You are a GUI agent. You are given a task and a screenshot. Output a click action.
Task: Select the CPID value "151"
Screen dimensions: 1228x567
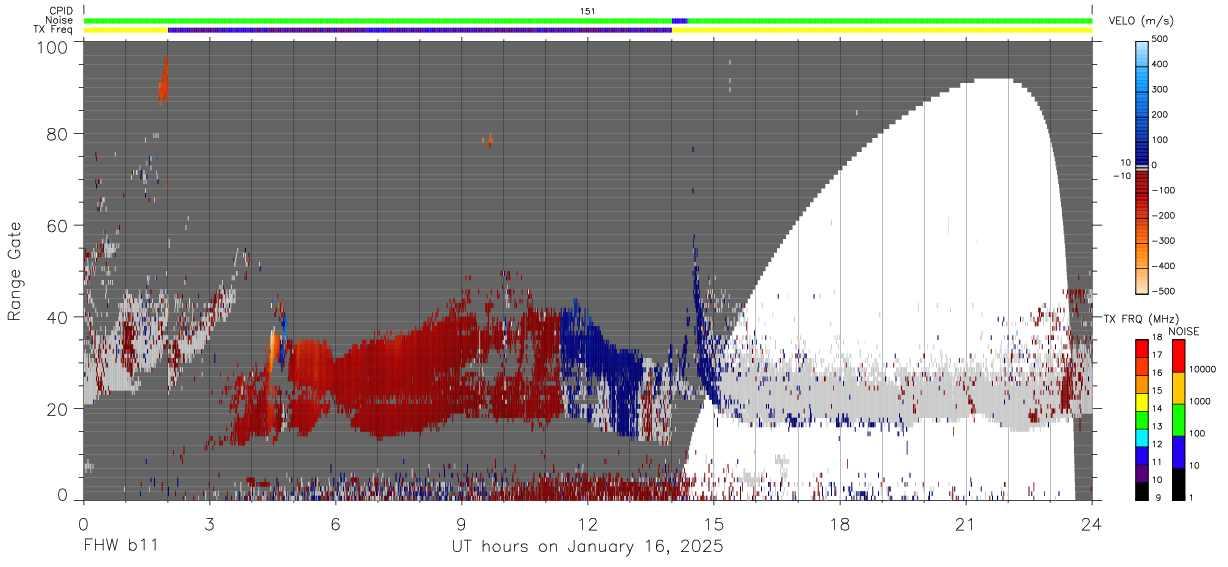pyautogui.click(x=587, y=11)
